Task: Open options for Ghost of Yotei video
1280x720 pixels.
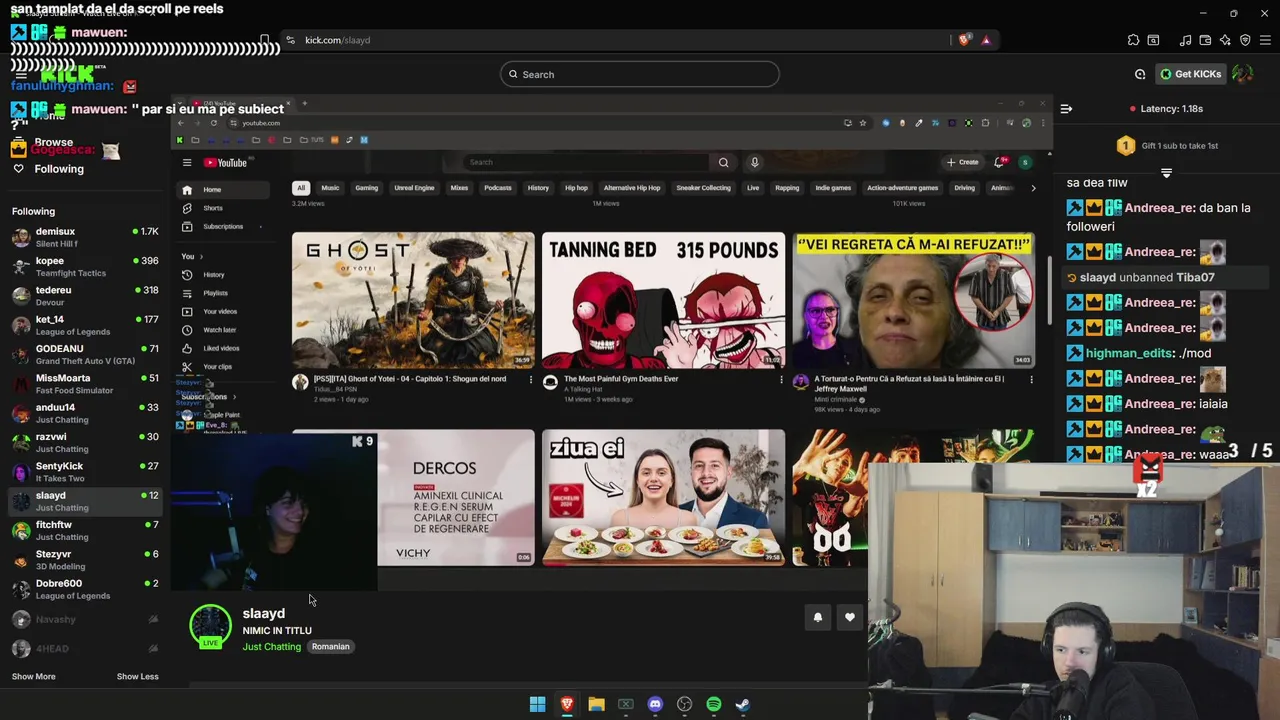Action: tap(531, 380)
